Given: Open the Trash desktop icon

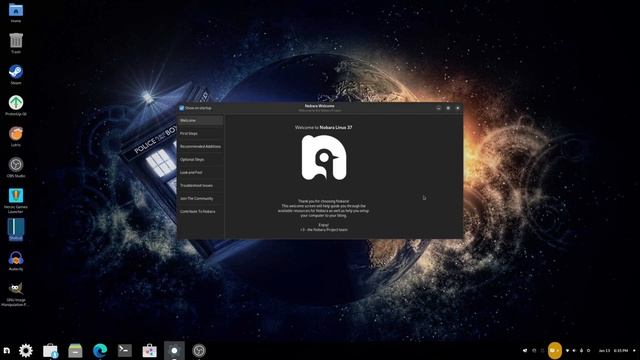Looking at the screenshot, I should [x=16, y=43].
